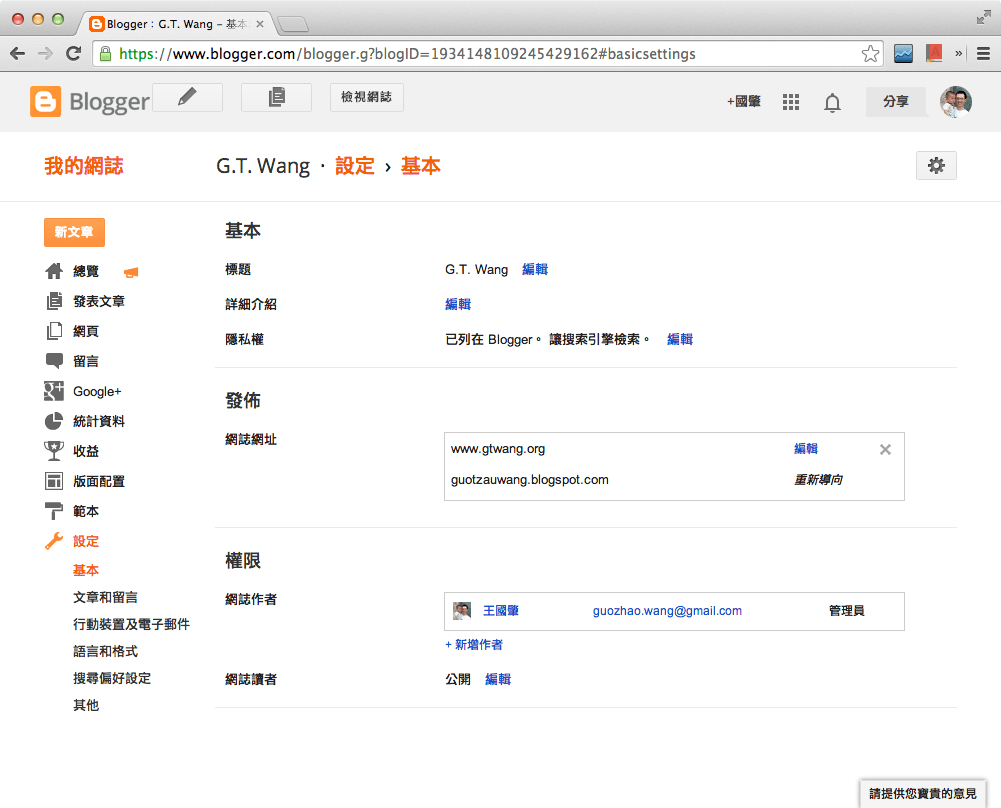Select the 收益 earnings icon
1001x808 pixels.
coord(52,451)
